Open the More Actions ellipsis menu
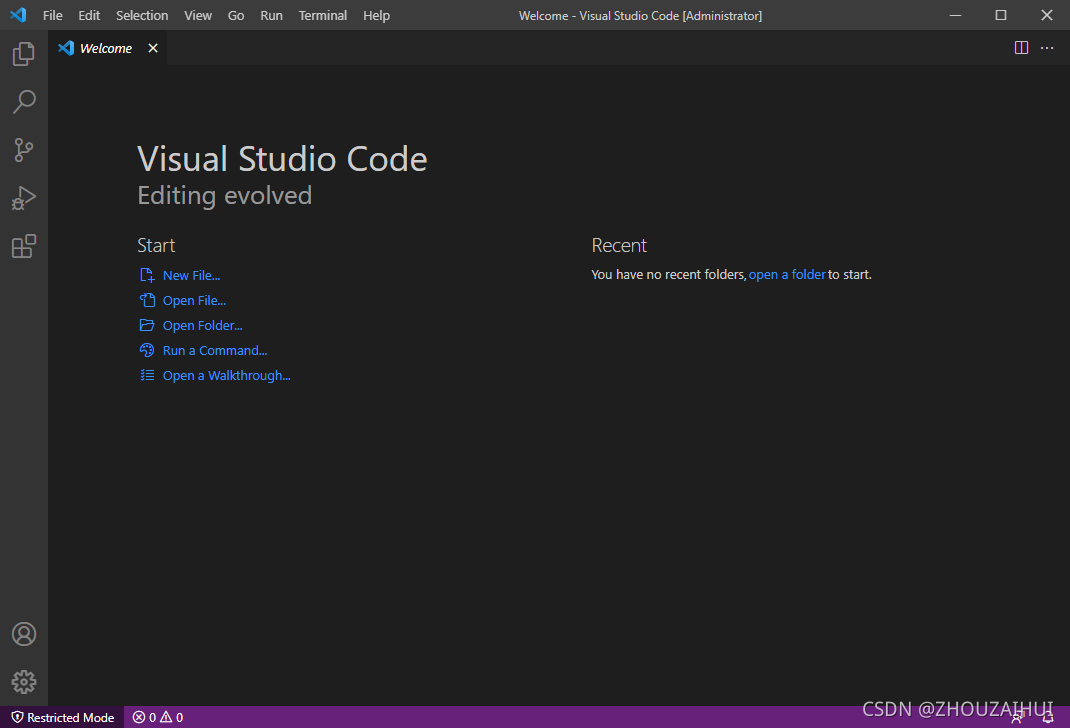This screenshot has width=1070, height=728. pyautogui.click(x=1047, y=48)
